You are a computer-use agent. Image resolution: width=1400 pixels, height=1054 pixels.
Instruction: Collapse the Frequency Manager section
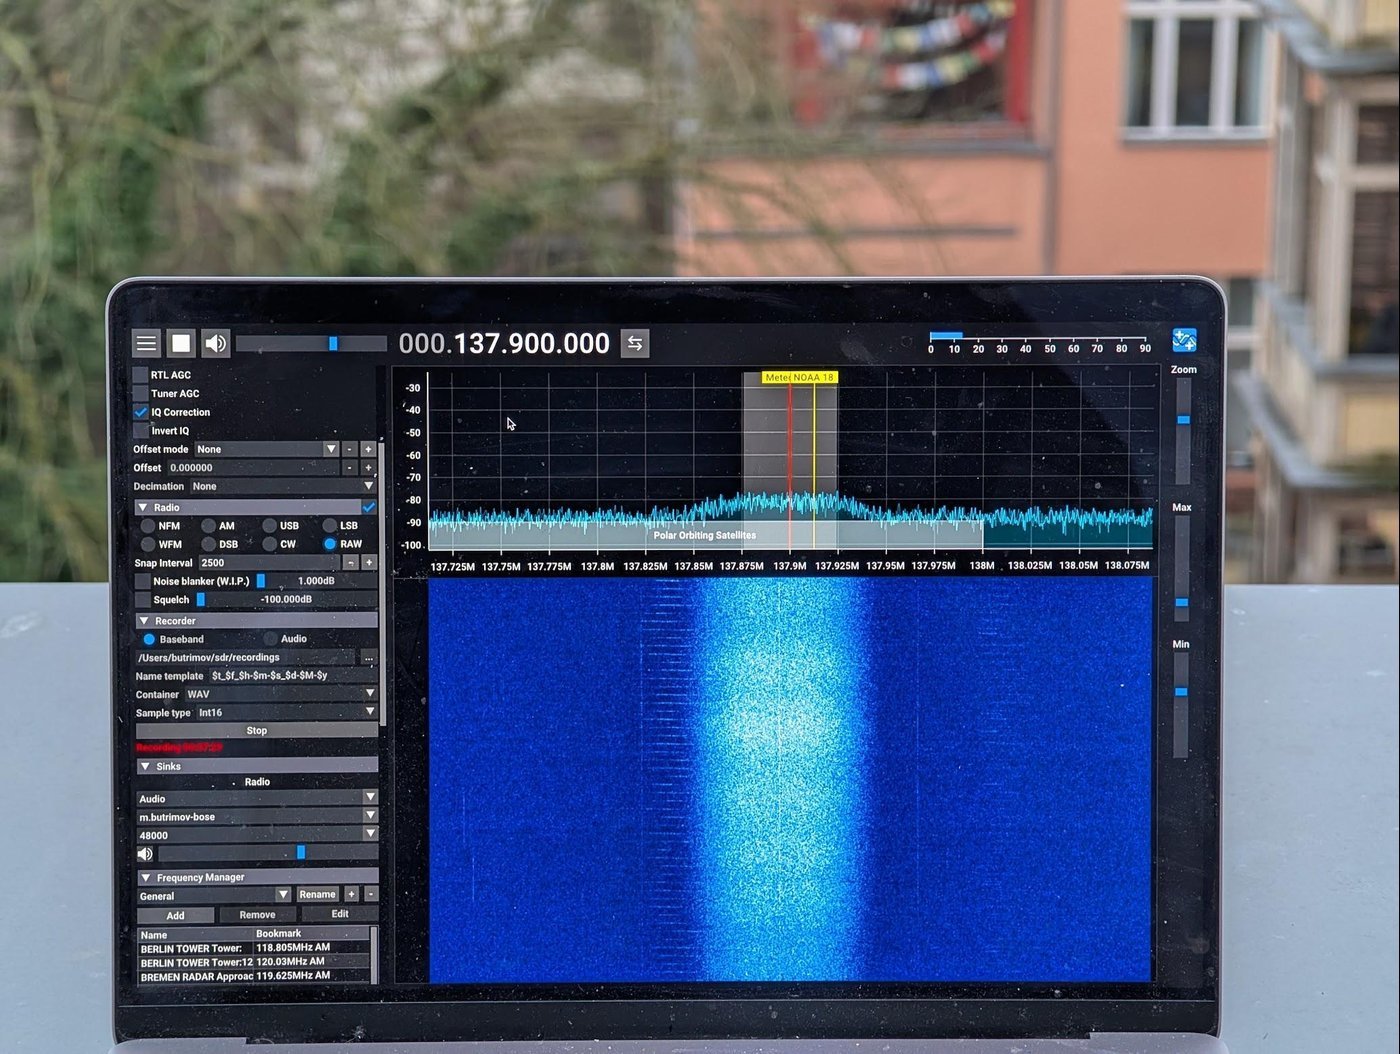pyautogui.click(x=146, y=877)
